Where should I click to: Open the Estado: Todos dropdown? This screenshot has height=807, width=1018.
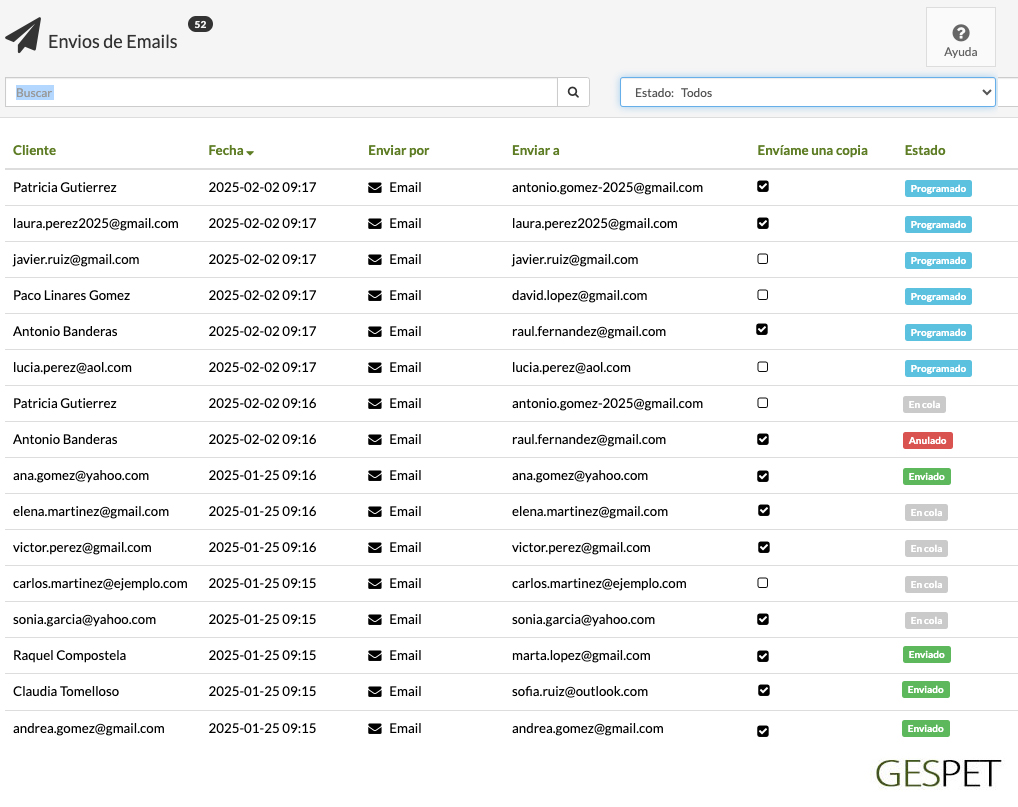tap(808, 92)
